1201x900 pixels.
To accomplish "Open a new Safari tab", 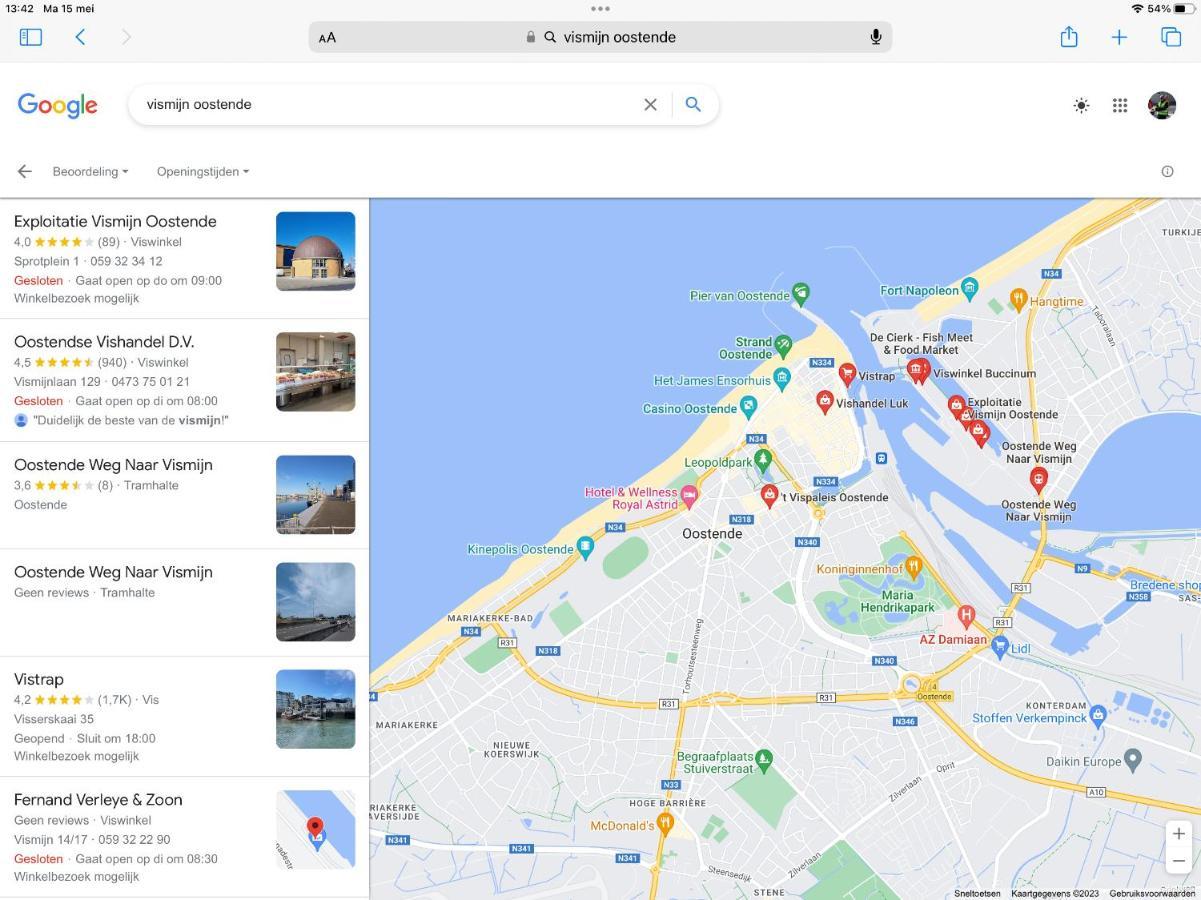I will coord(1119,37).
